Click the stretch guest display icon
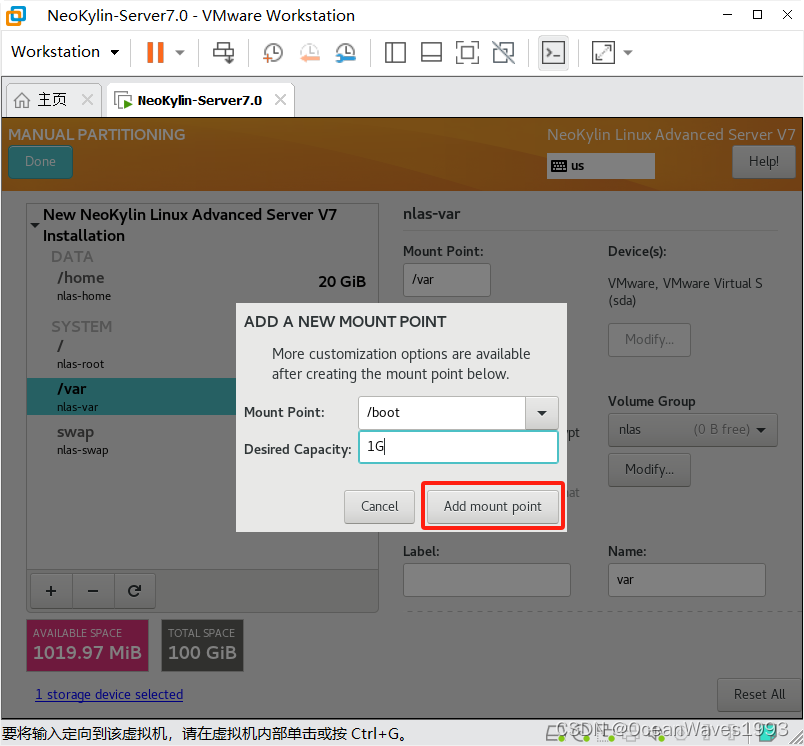 pyautogui.click(x=603, y=52)
